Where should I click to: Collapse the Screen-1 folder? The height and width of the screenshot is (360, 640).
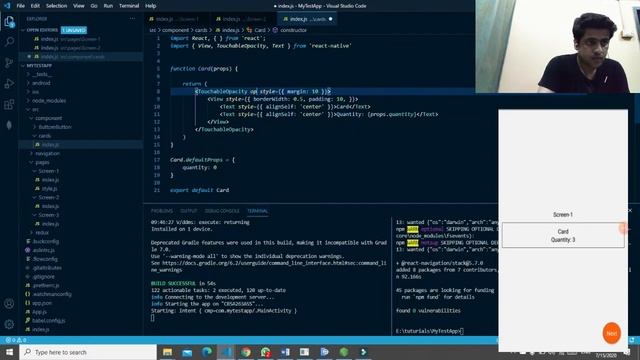(x=48, y=171)
